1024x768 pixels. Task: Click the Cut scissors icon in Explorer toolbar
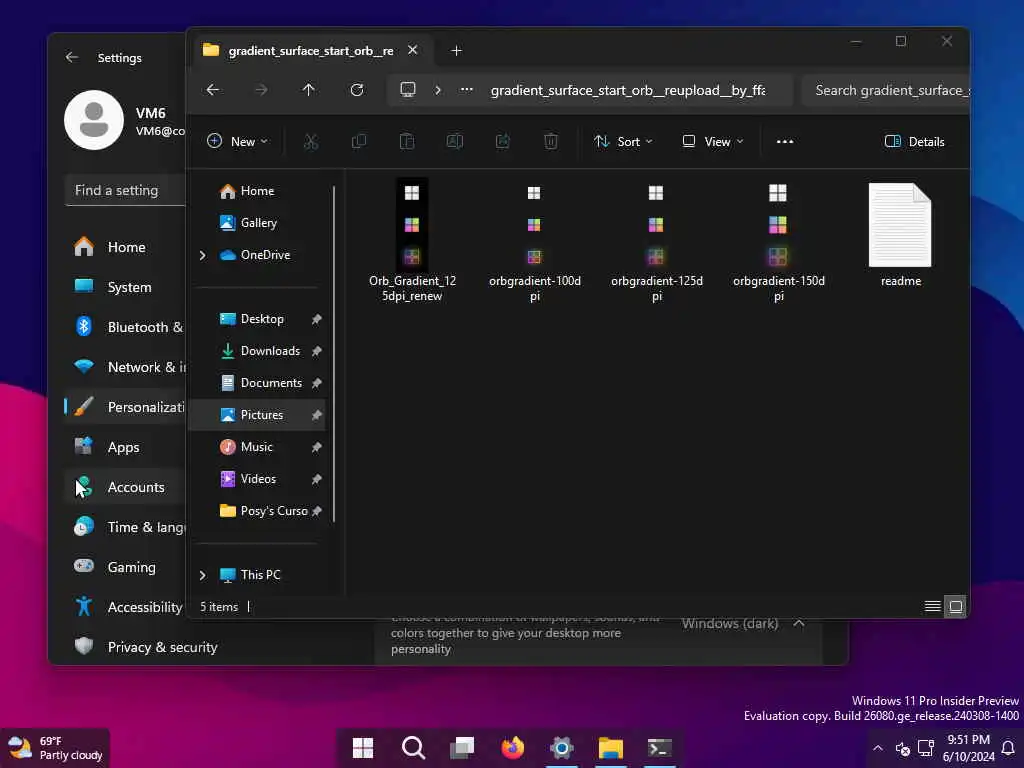[311, 141]
